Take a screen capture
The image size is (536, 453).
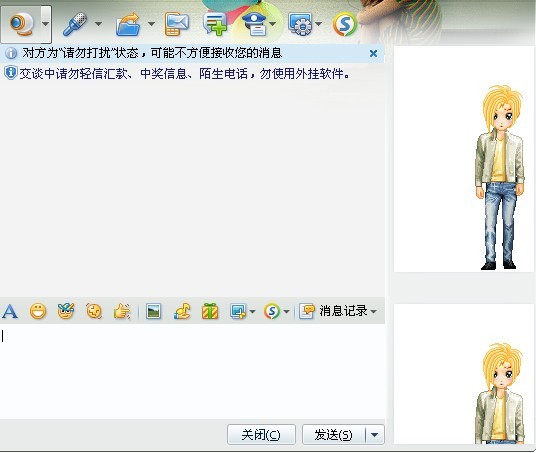click(238, 311)
